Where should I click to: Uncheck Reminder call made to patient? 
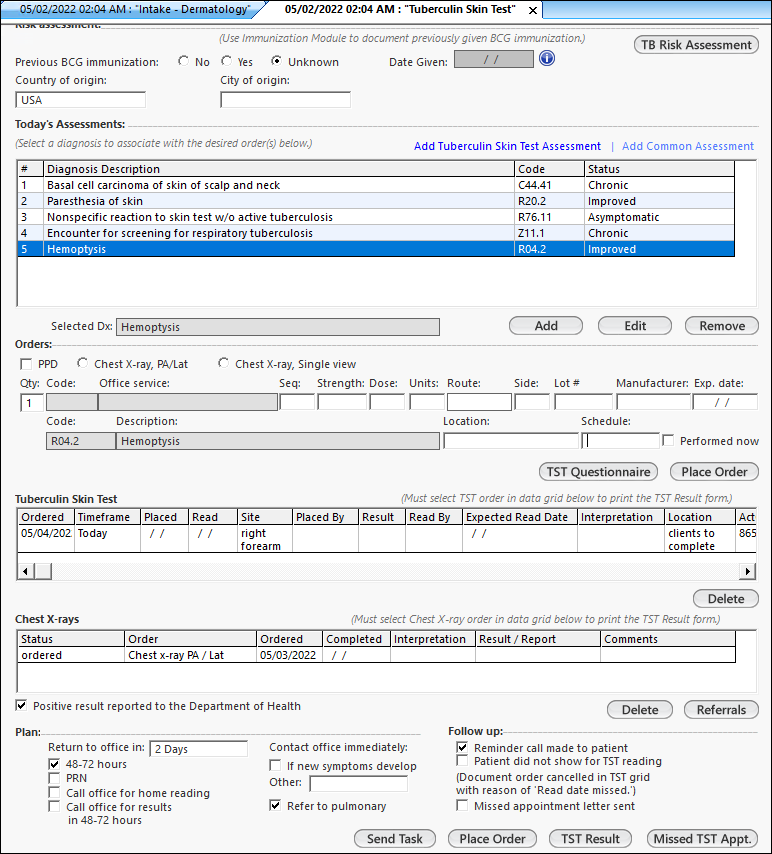click(x=462, y=747)
